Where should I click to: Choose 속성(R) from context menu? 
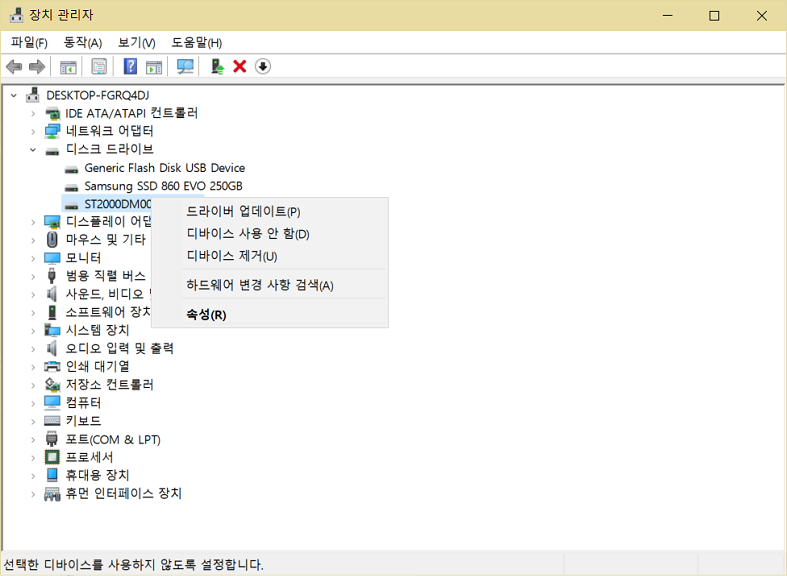(270, 315)
